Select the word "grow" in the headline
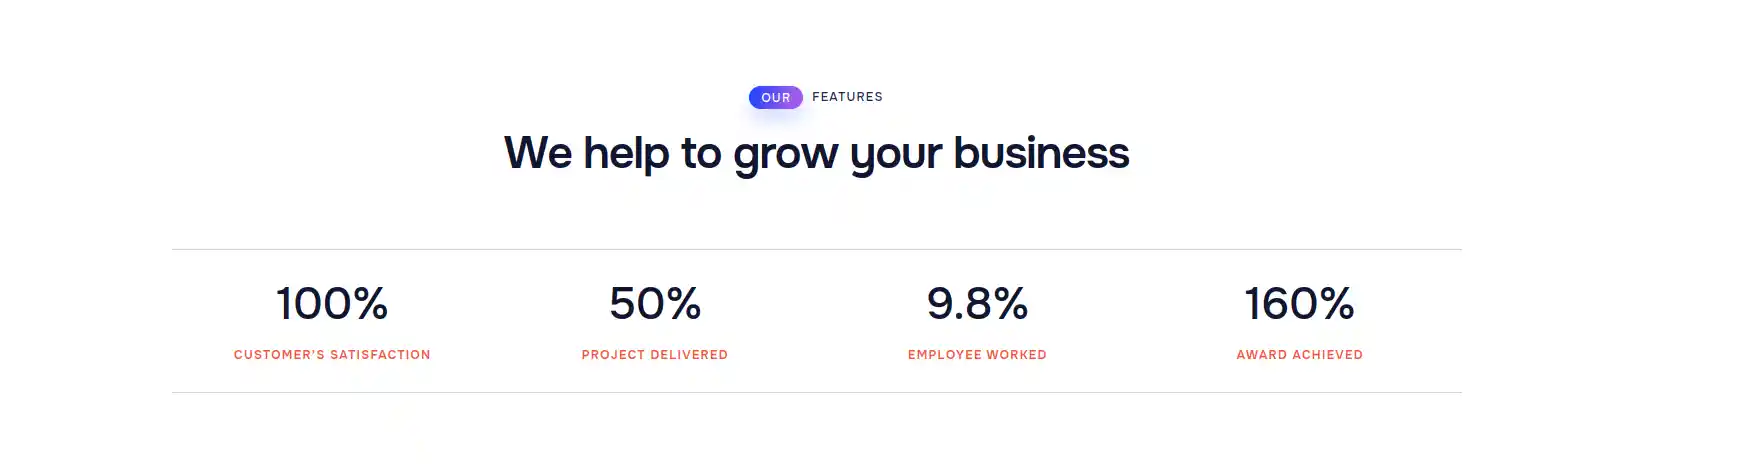Image resolution: width=1761 pixels, height=467 pixels. coord(786,158)
